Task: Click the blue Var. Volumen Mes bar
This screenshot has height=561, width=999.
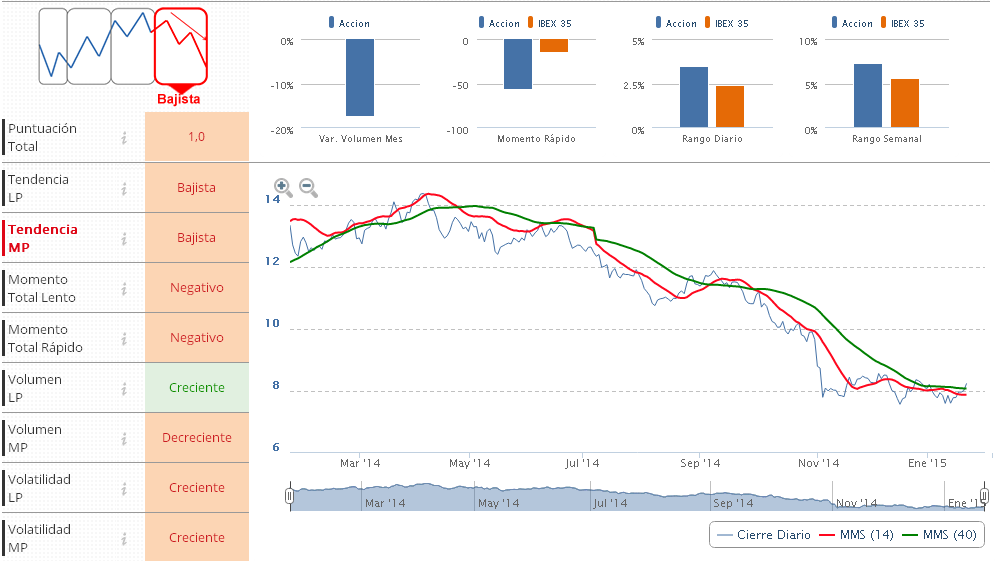Action: [x=360, y=78]
